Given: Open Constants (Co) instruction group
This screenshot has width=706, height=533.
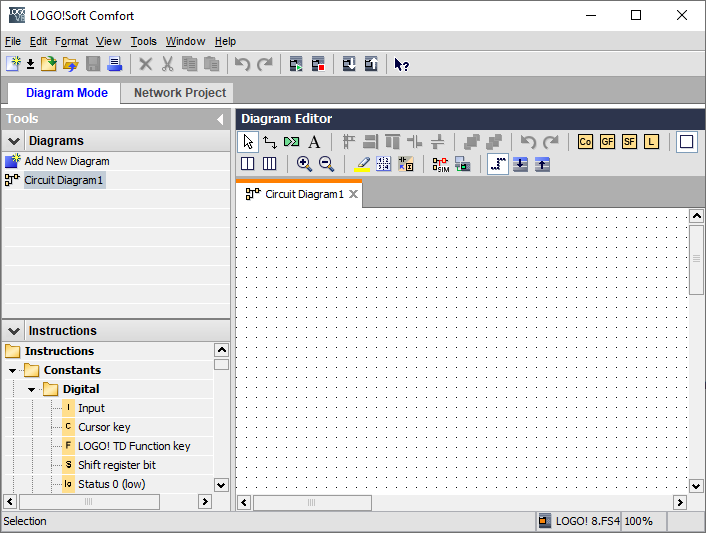Looking at the screenshot, I should point(586,142).
